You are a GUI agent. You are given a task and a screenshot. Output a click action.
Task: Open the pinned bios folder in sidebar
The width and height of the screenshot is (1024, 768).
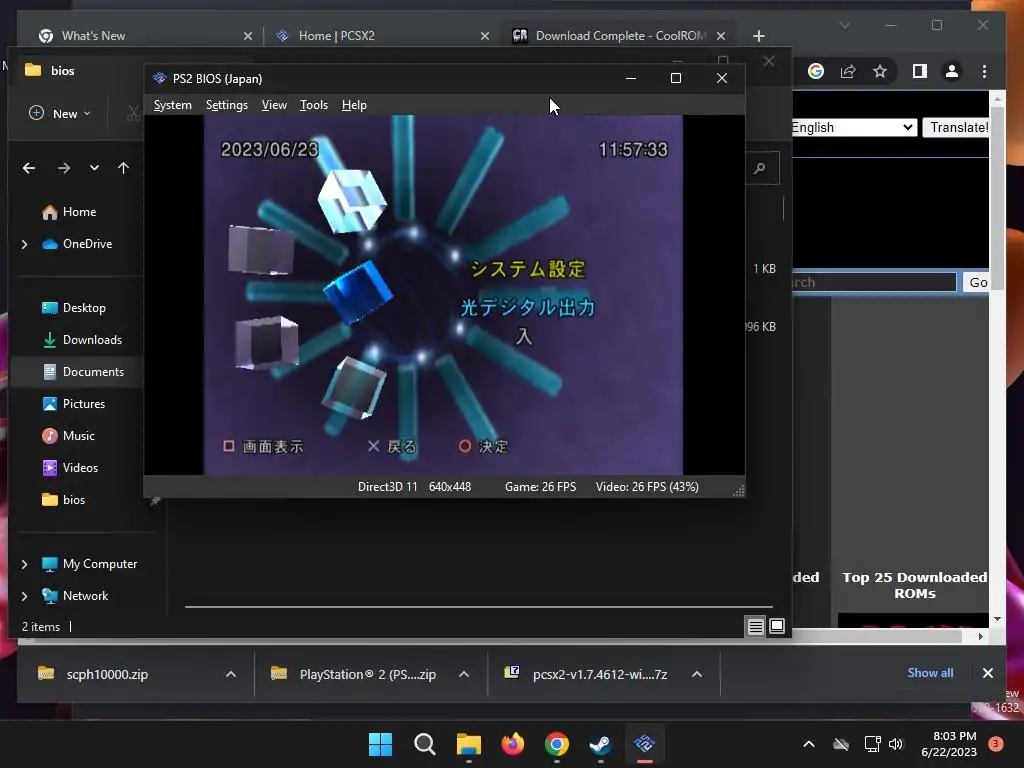(x=63, y=500)
